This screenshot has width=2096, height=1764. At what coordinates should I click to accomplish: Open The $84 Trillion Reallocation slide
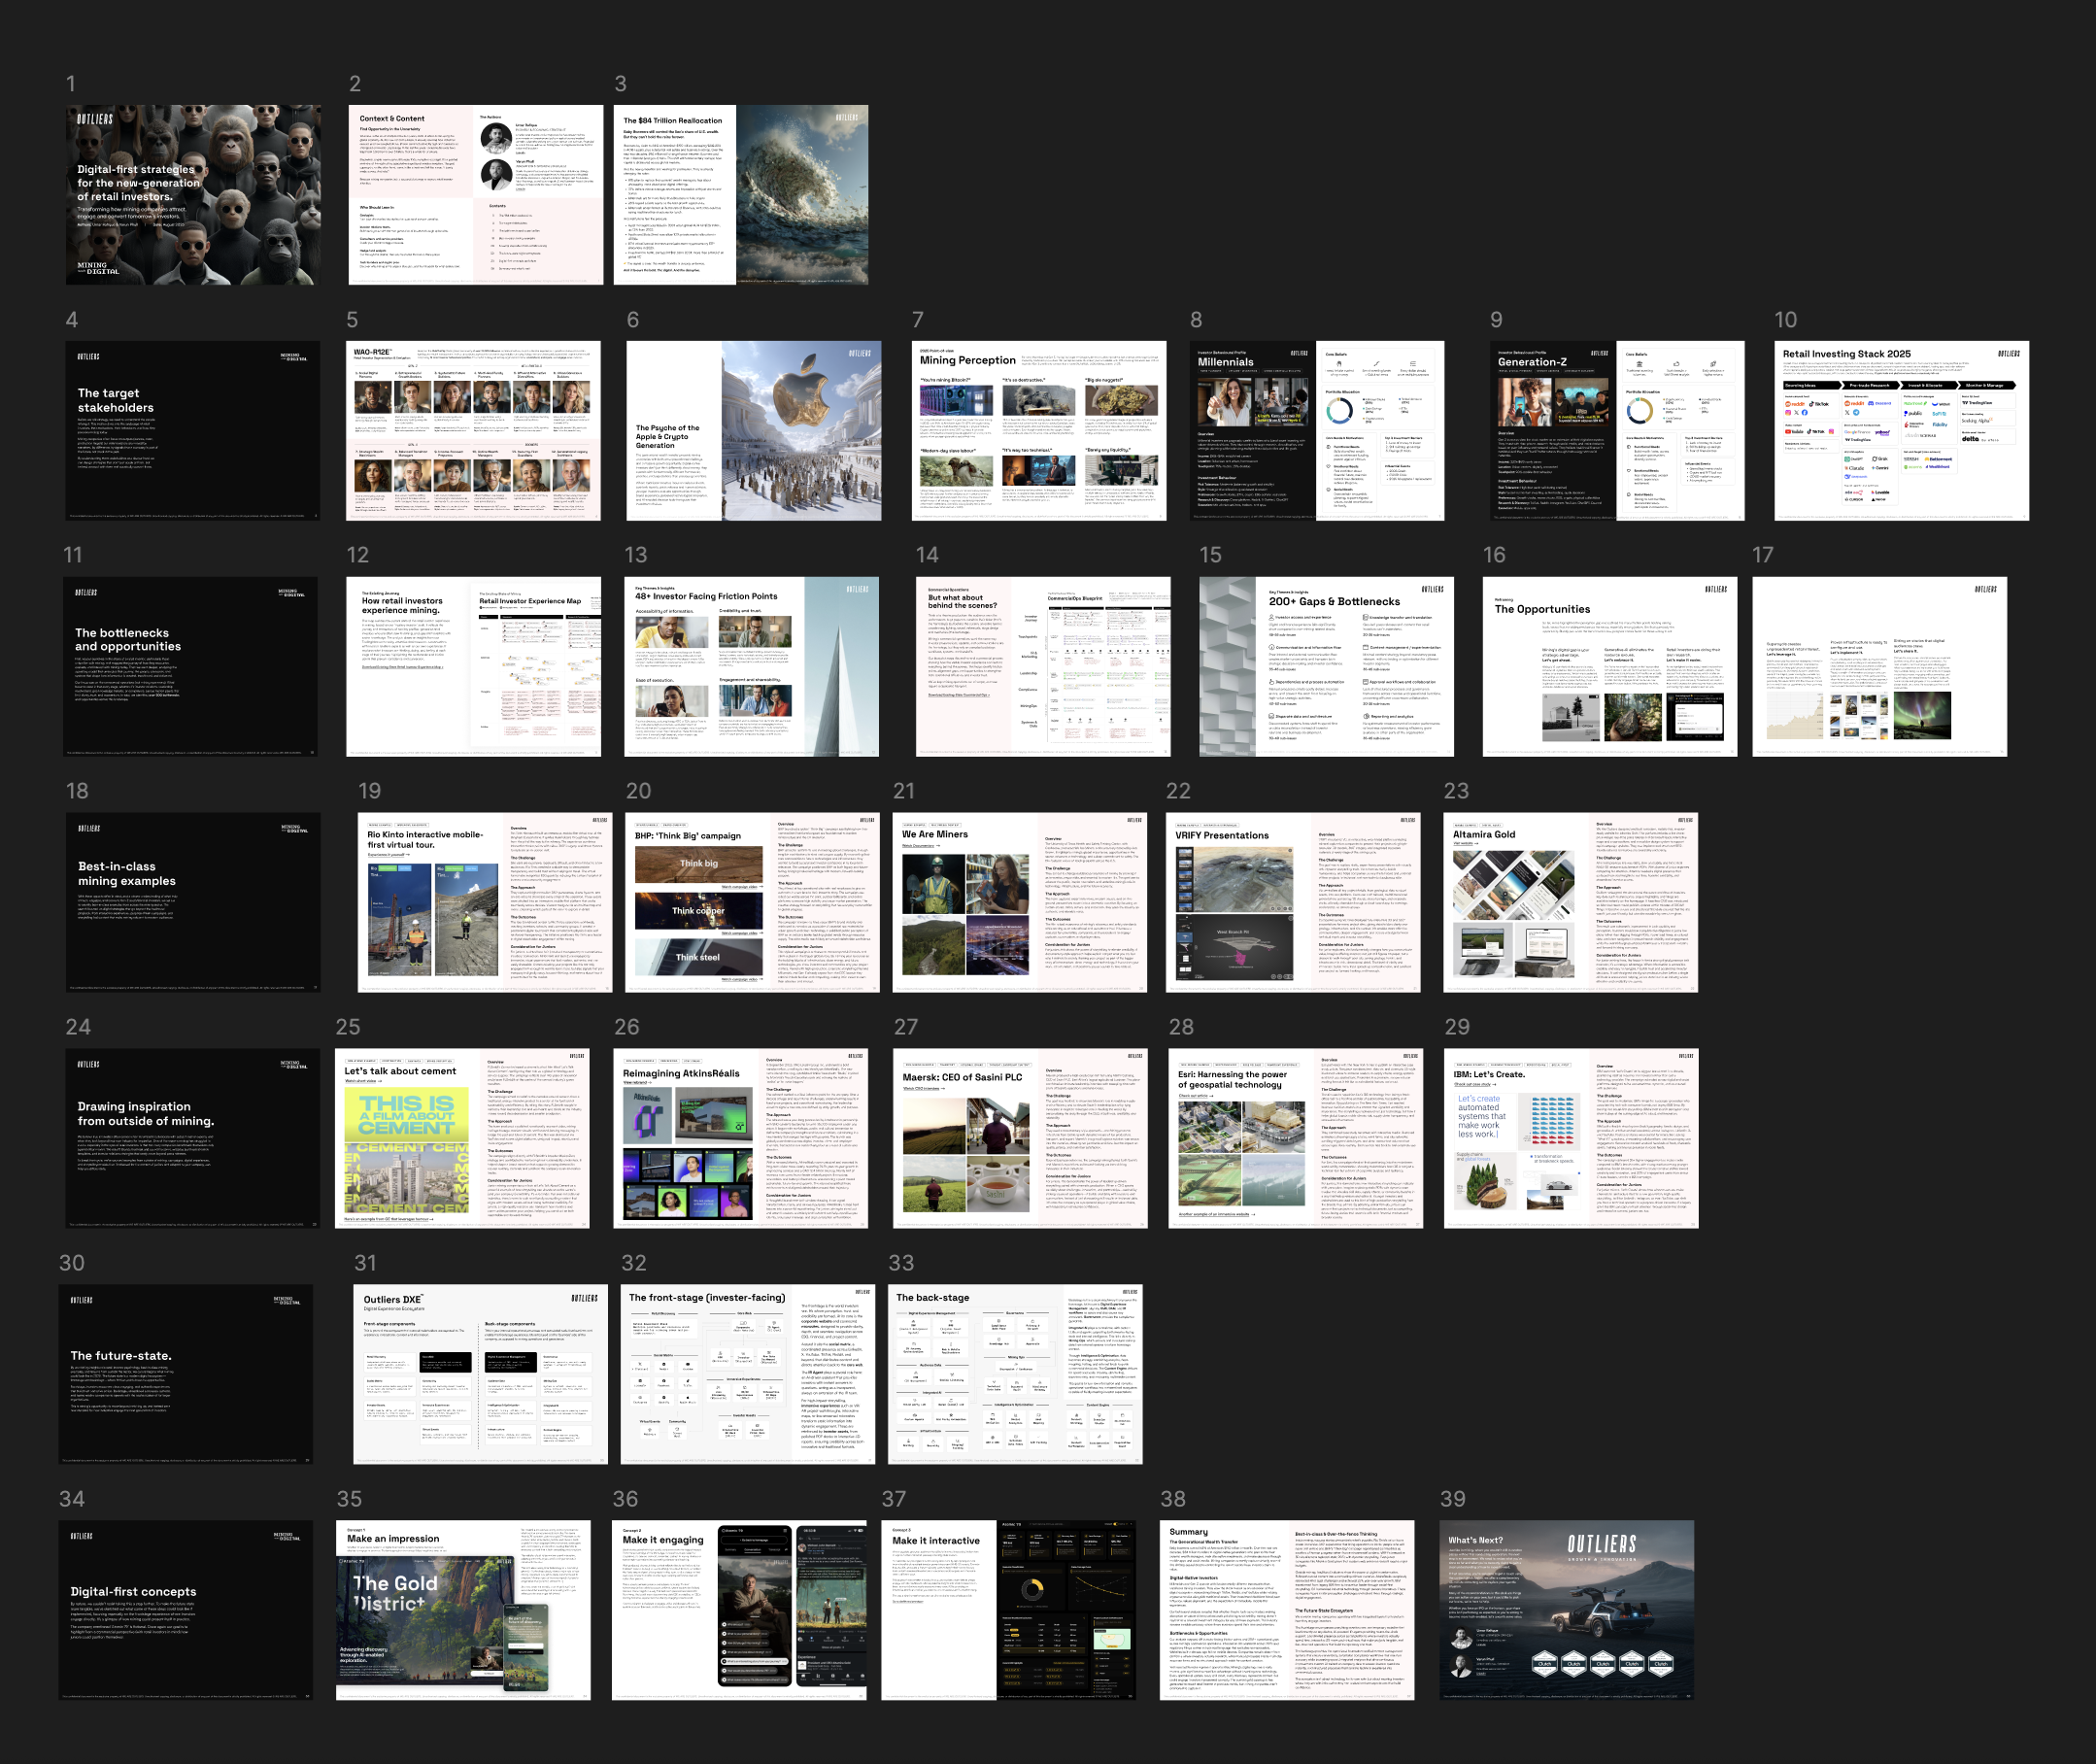coord(740,195)
